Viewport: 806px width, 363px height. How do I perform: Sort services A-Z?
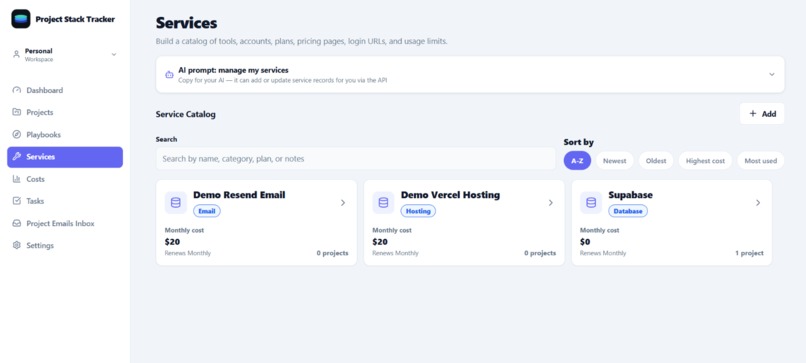pos(577,161)
